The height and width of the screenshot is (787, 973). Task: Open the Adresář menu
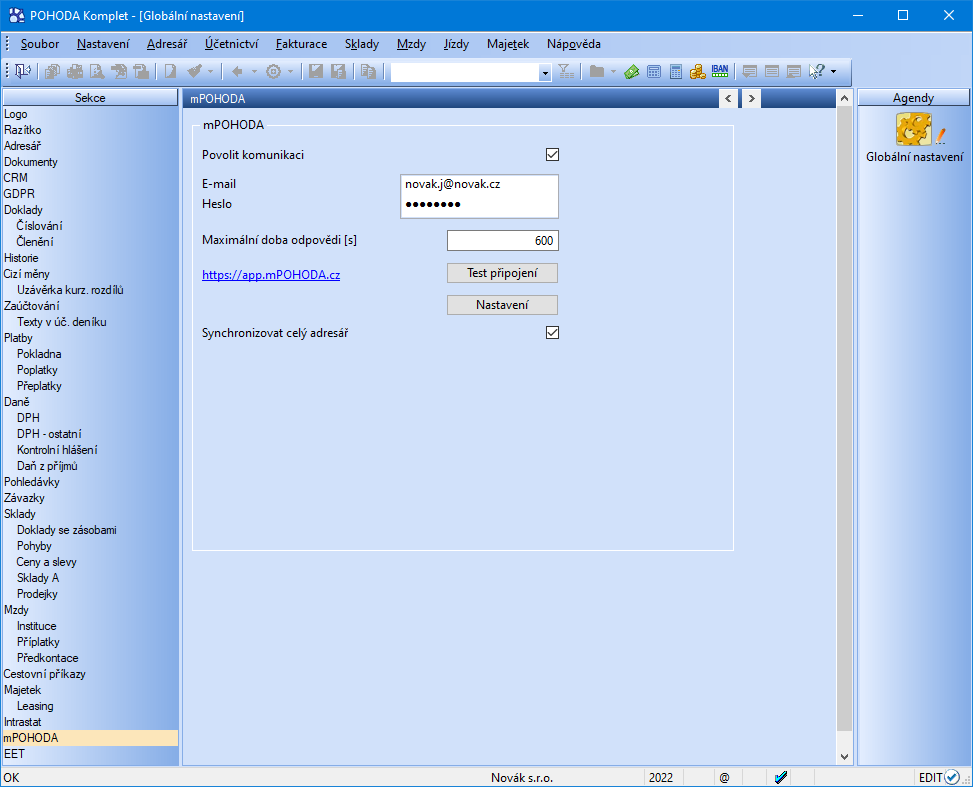tap(167, 44)
